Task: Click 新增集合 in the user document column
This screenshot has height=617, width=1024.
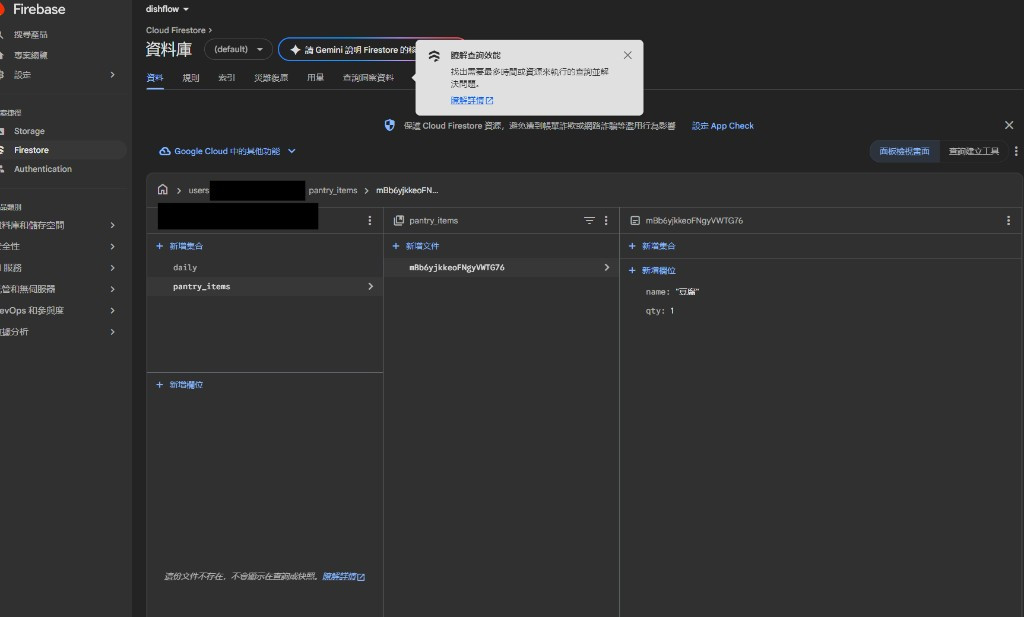Action: tap(180, 246)
